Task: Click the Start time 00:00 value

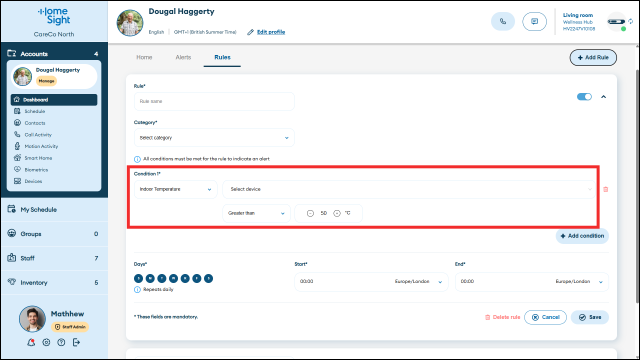Action: (x=307, y=282)
